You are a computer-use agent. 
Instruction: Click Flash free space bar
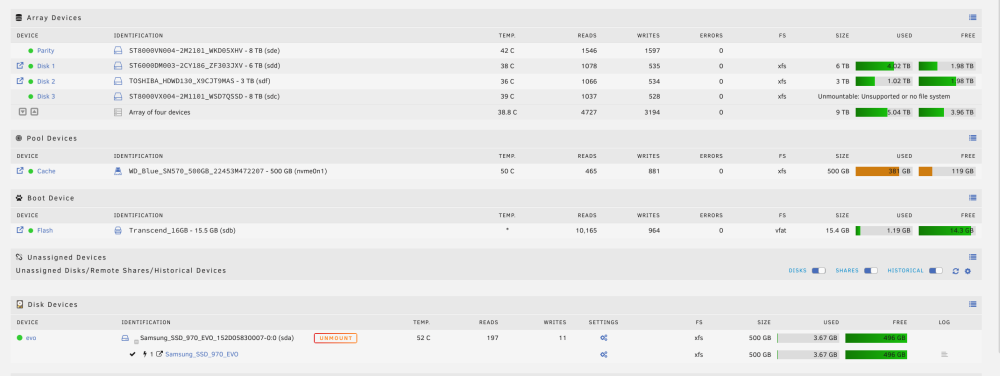click(x=947, y=230)
